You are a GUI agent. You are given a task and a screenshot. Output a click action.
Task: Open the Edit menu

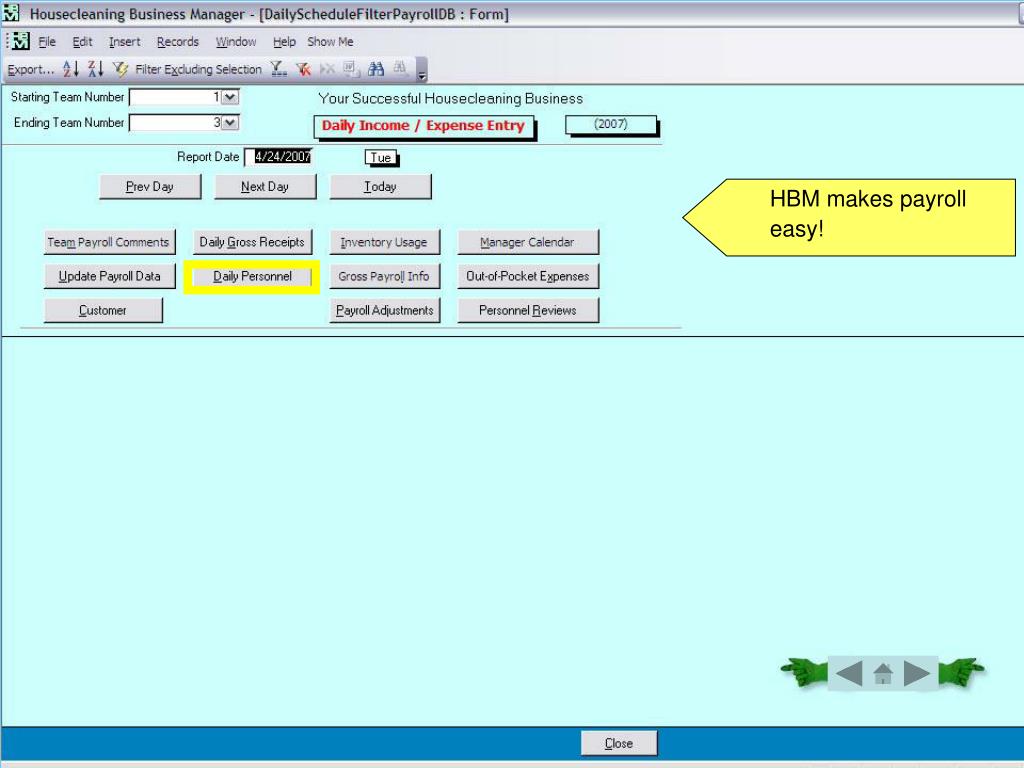pyautogui.click(x=82, y=42)
